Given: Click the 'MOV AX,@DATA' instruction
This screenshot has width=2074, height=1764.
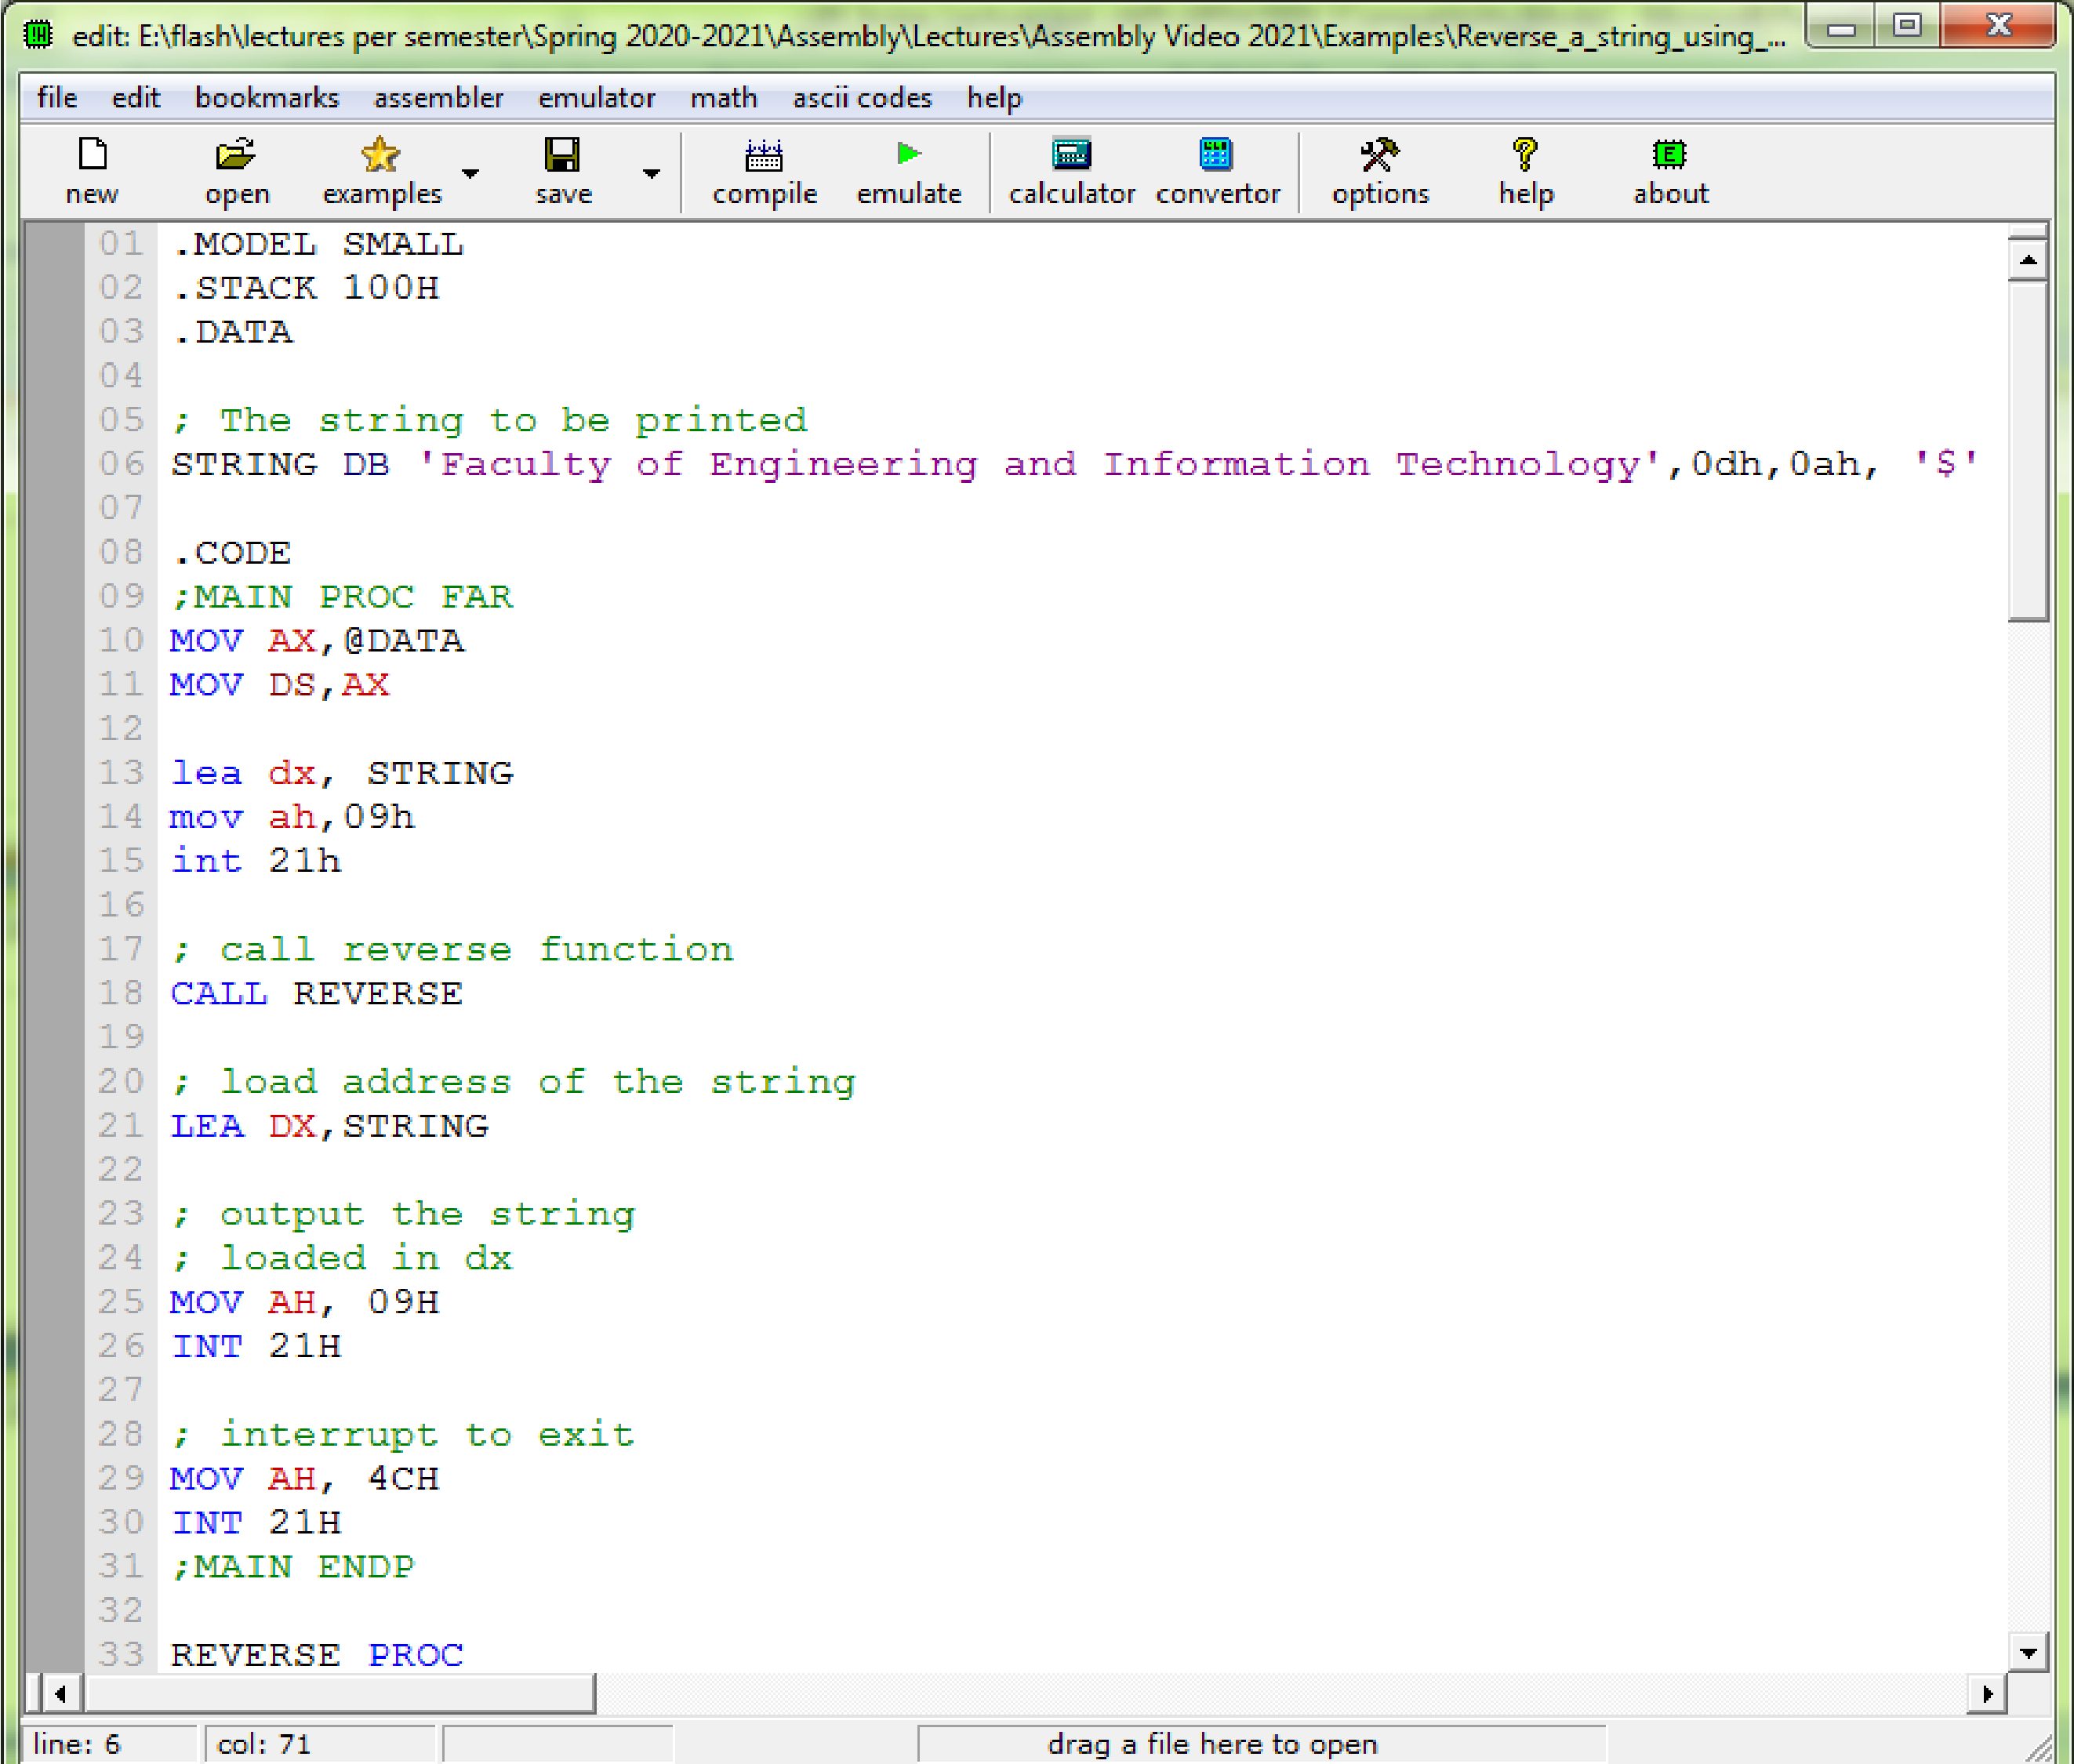Looking at the screenshot, I should [317, 640].
